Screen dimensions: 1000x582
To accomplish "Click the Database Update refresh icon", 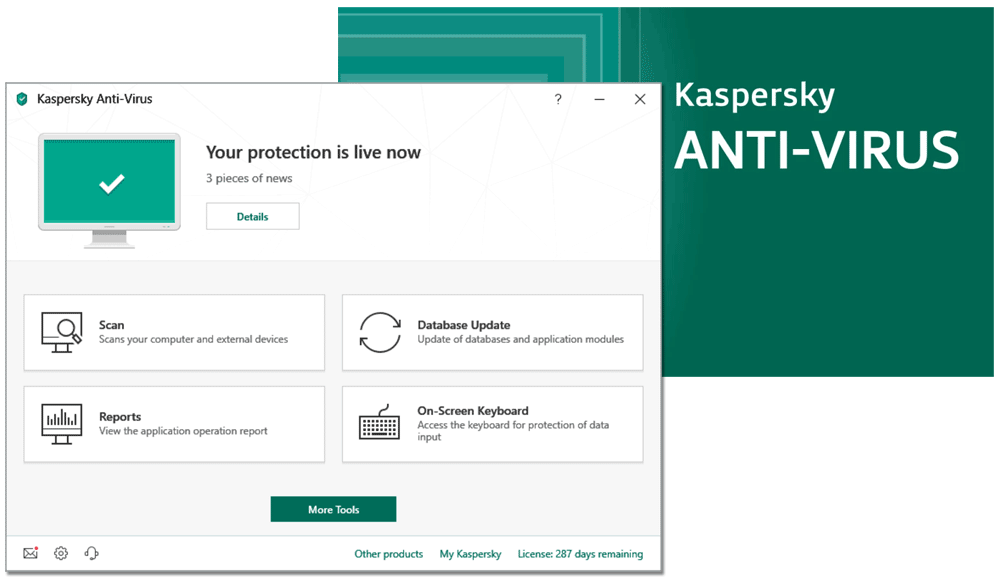I will pos(379,331).
